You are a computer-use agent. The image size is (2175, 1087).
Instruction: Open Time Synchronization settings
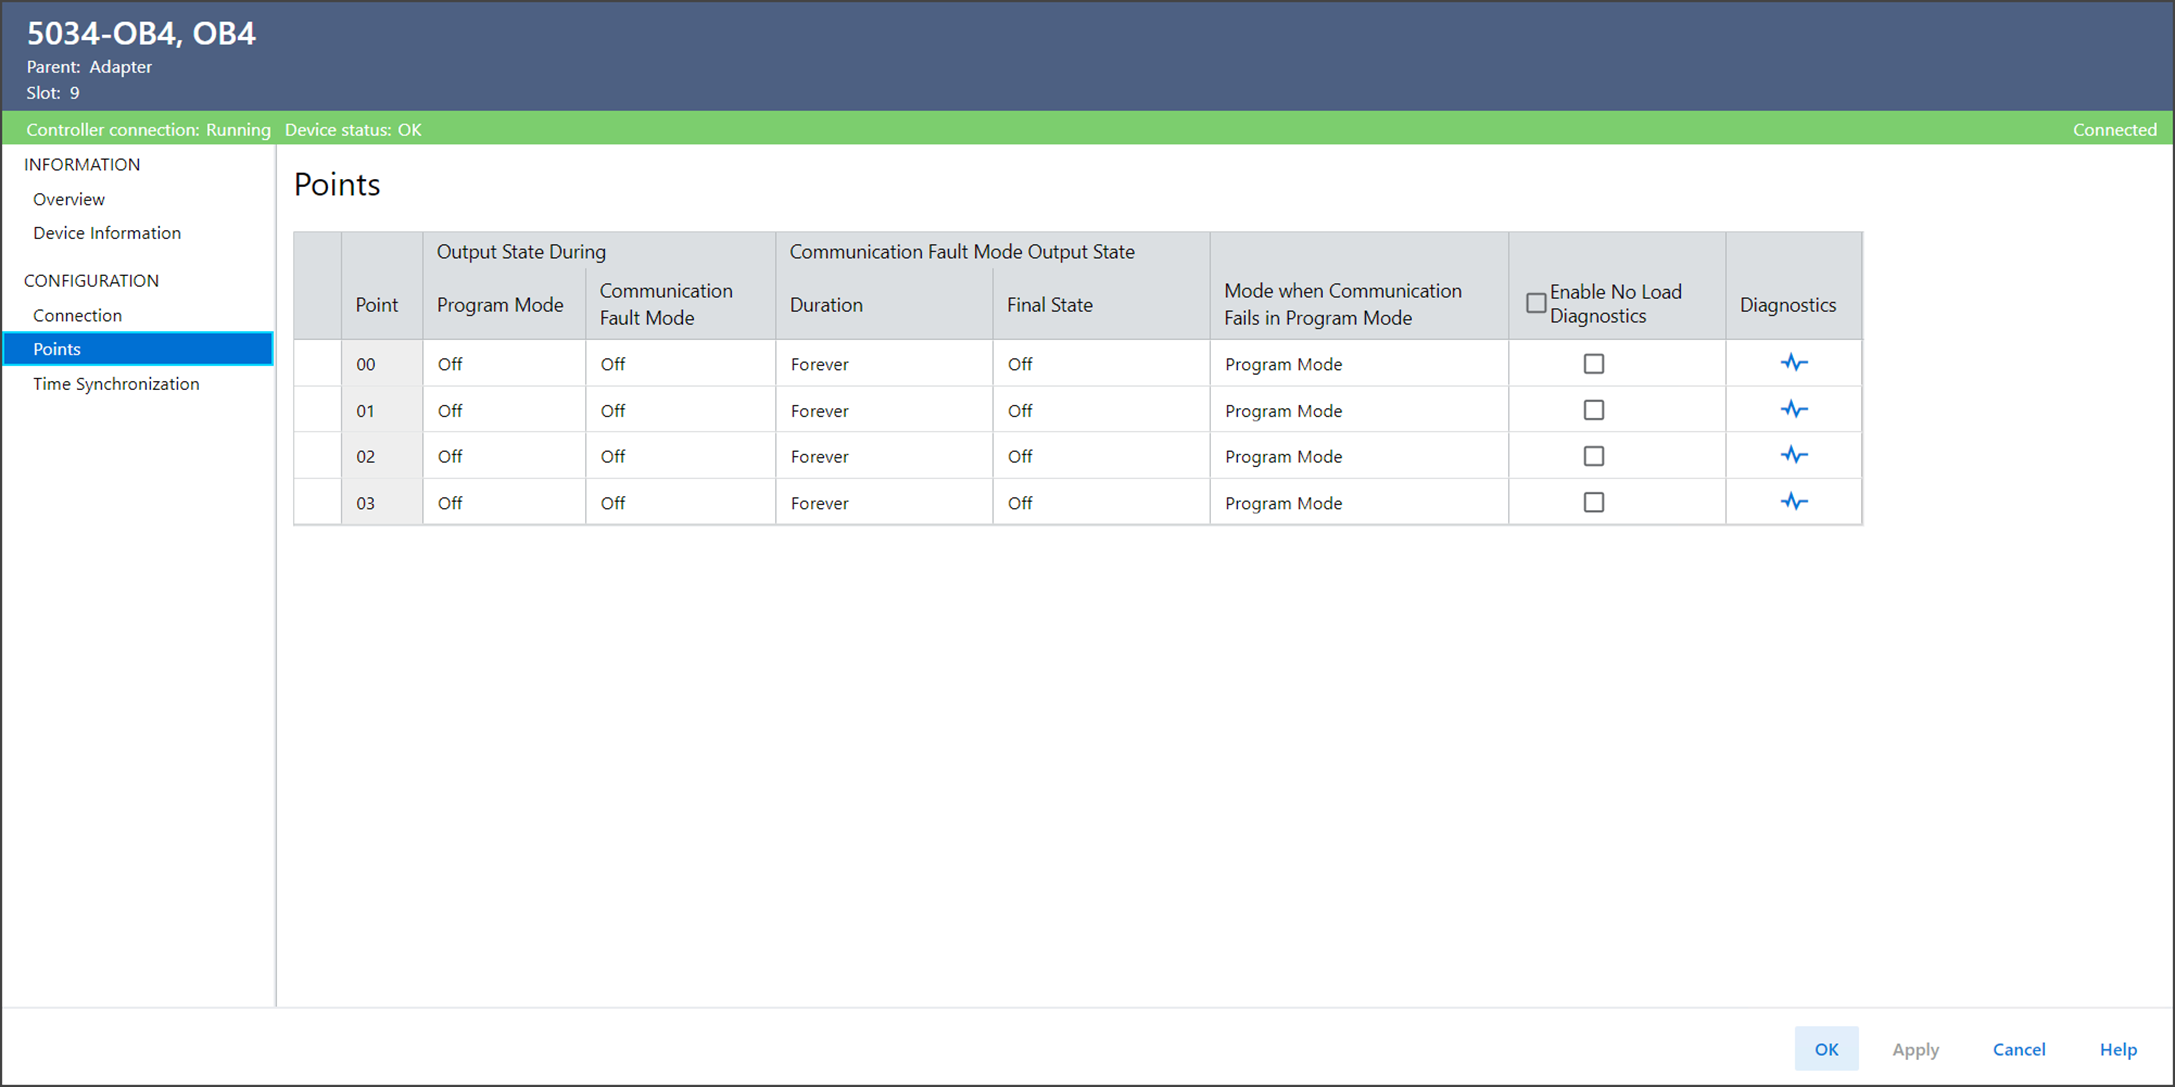pyautogui.click(x=116, y=384)
